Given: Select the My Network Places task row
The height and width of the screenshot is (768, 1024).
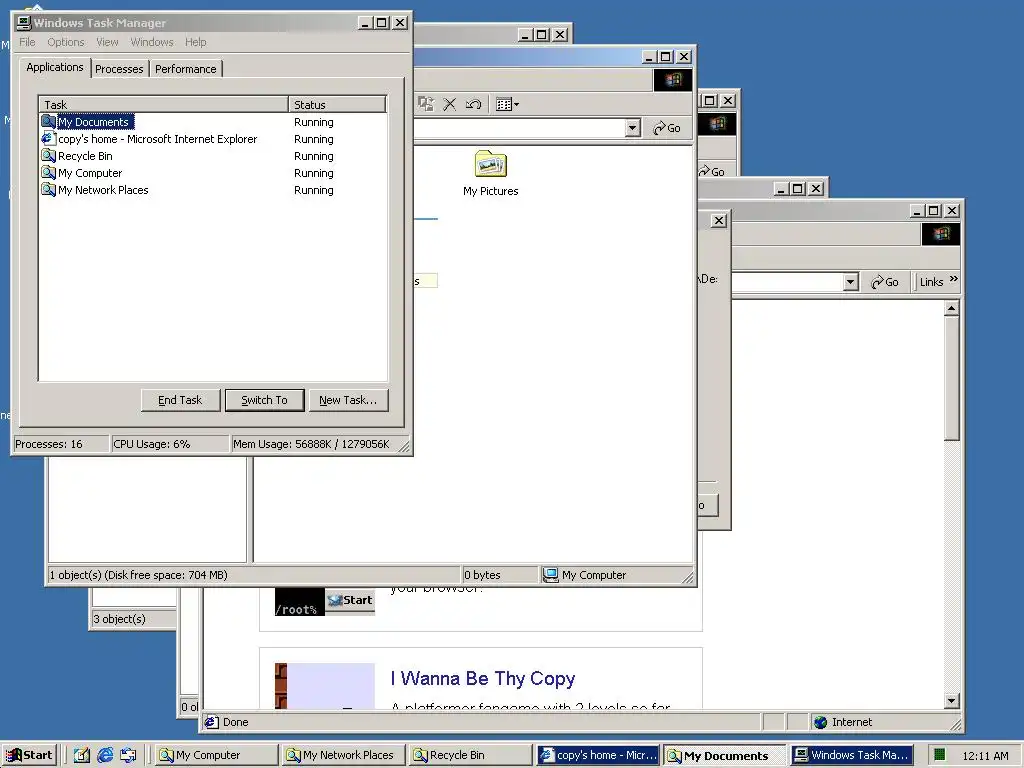Looking at the screenshot, I should point(213,190).
